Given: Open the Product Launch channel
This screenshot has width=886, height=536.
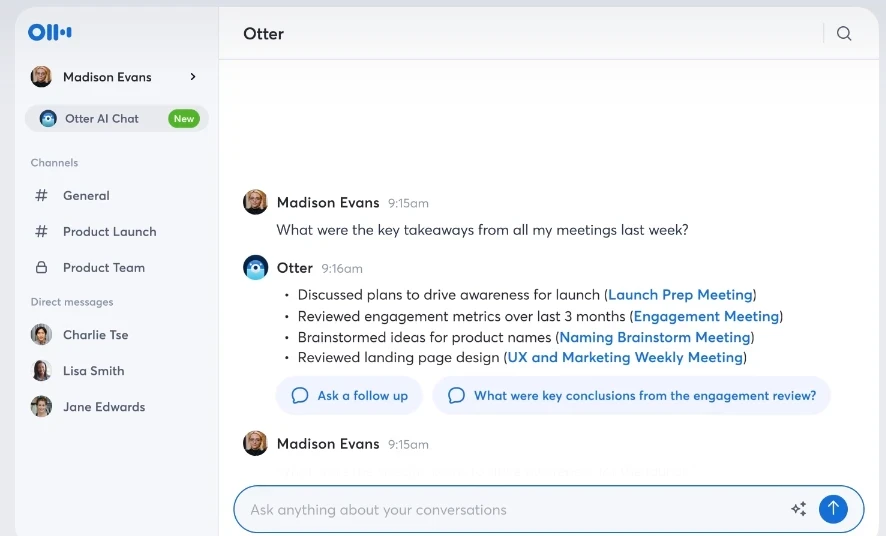Looking at the screenshot, I should [109, 232].
